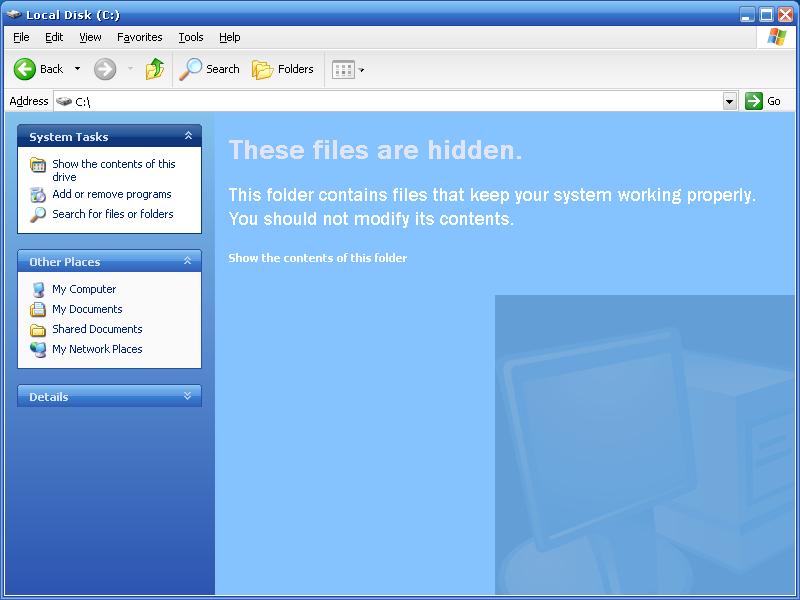800x600 pixels.
Task: Go to My Documents link
Action: click(87, 309)
